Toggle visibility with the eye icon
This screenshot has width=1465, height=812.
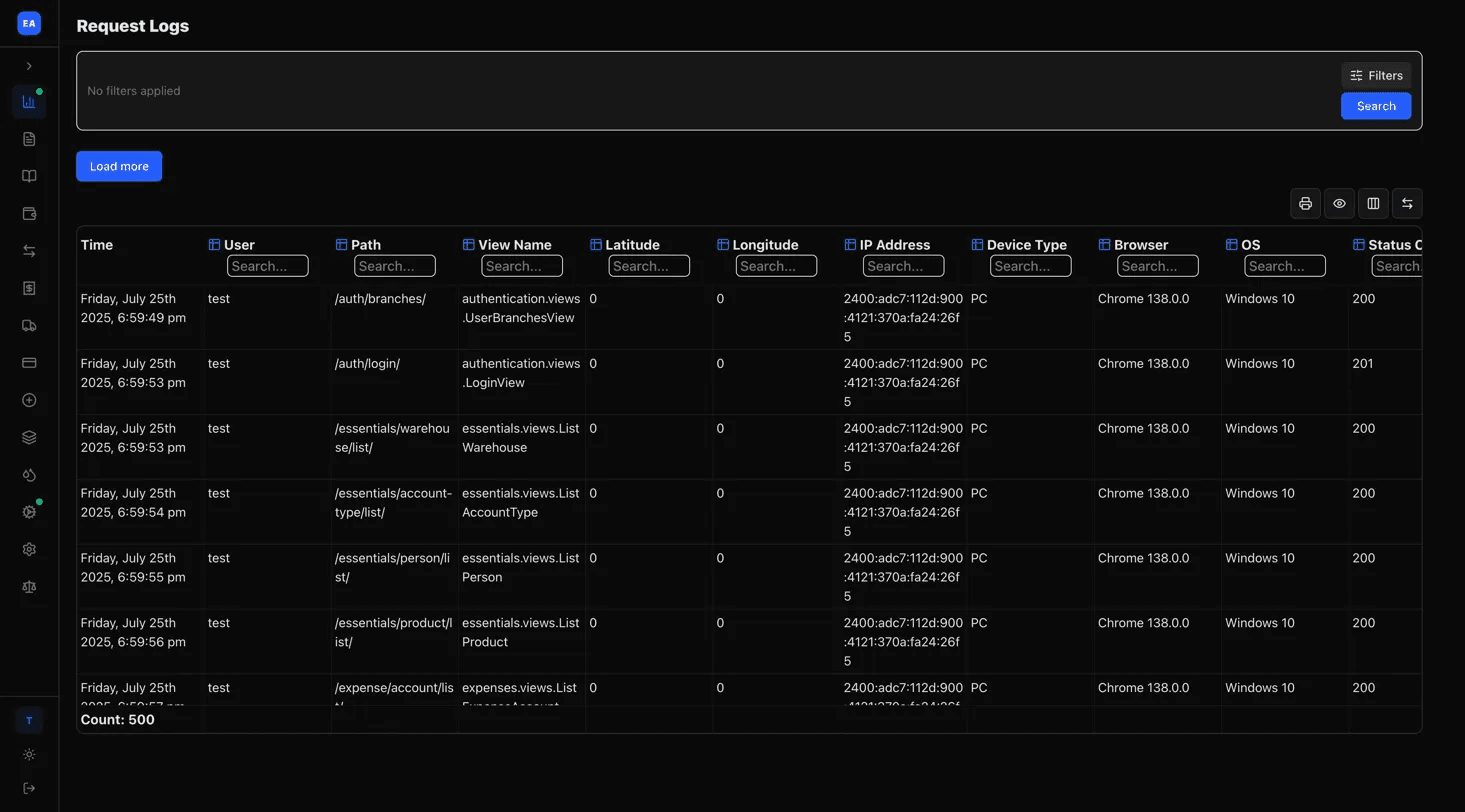click(x=1339, y=203)
